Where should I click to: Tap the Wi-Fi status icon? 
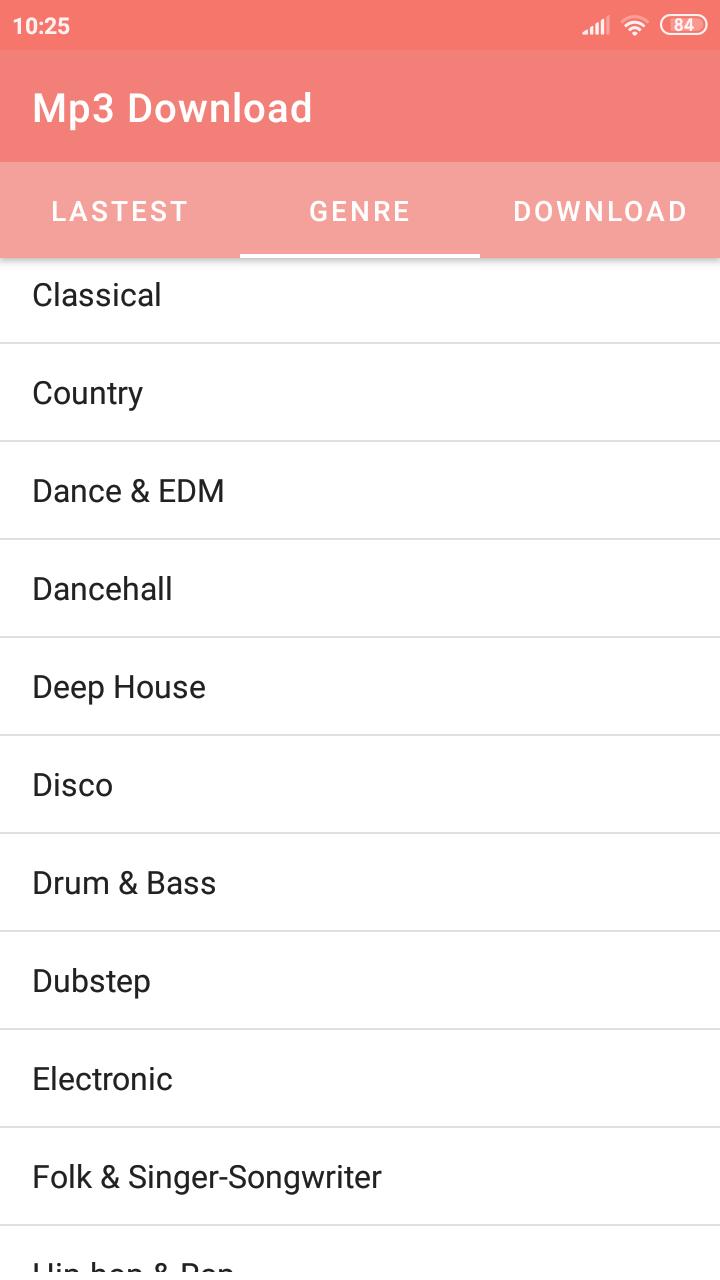point(634,26)
